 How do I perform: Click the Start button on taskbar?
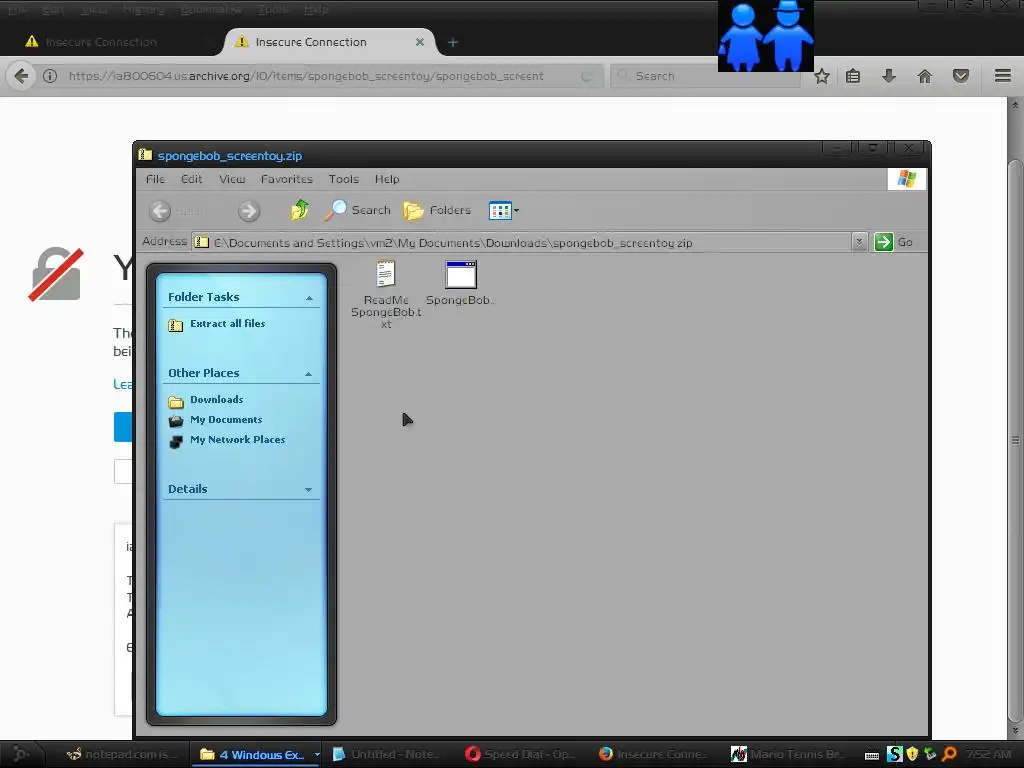[x=21, y=754]
